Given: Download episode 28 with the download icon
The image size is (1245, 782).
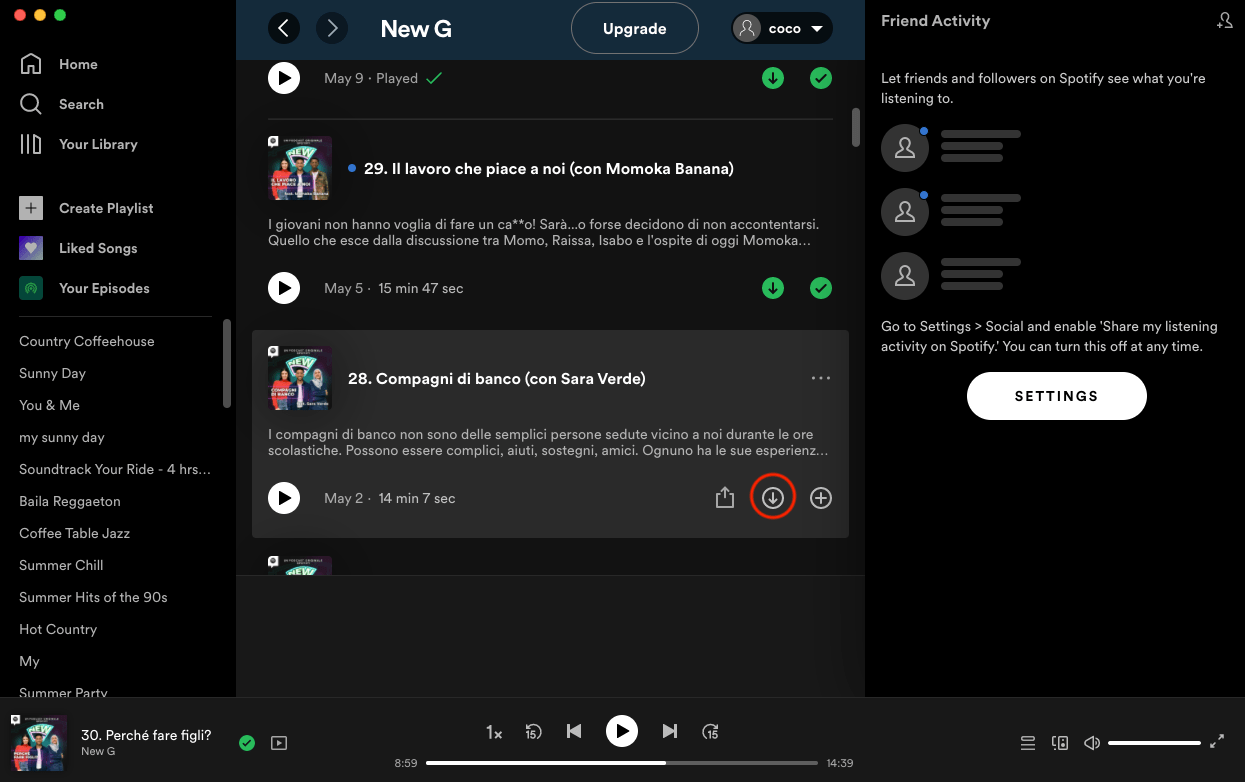Looking at the screenshot, I should [x=773, y=498].
